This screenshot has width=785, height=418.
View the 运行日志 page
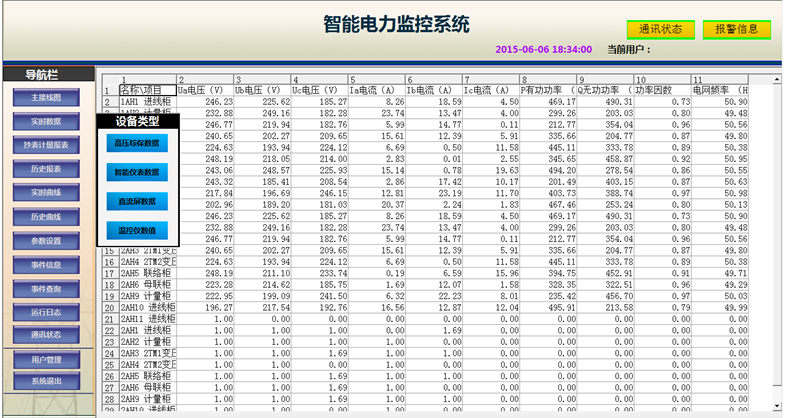click(x=46, y=312)
